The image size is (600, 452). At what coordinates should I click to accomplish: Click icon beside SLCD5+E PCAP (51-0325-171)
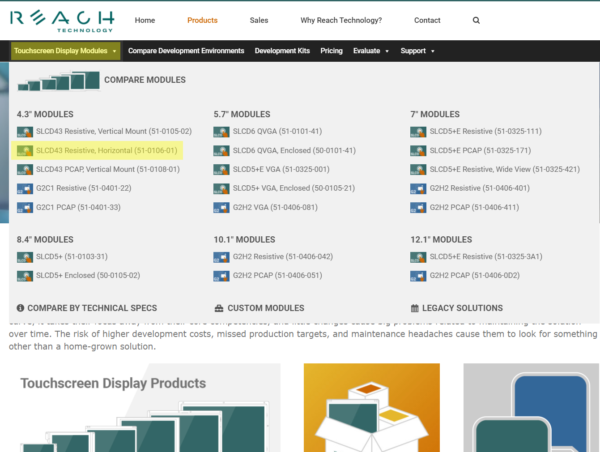tap(418, 151)
